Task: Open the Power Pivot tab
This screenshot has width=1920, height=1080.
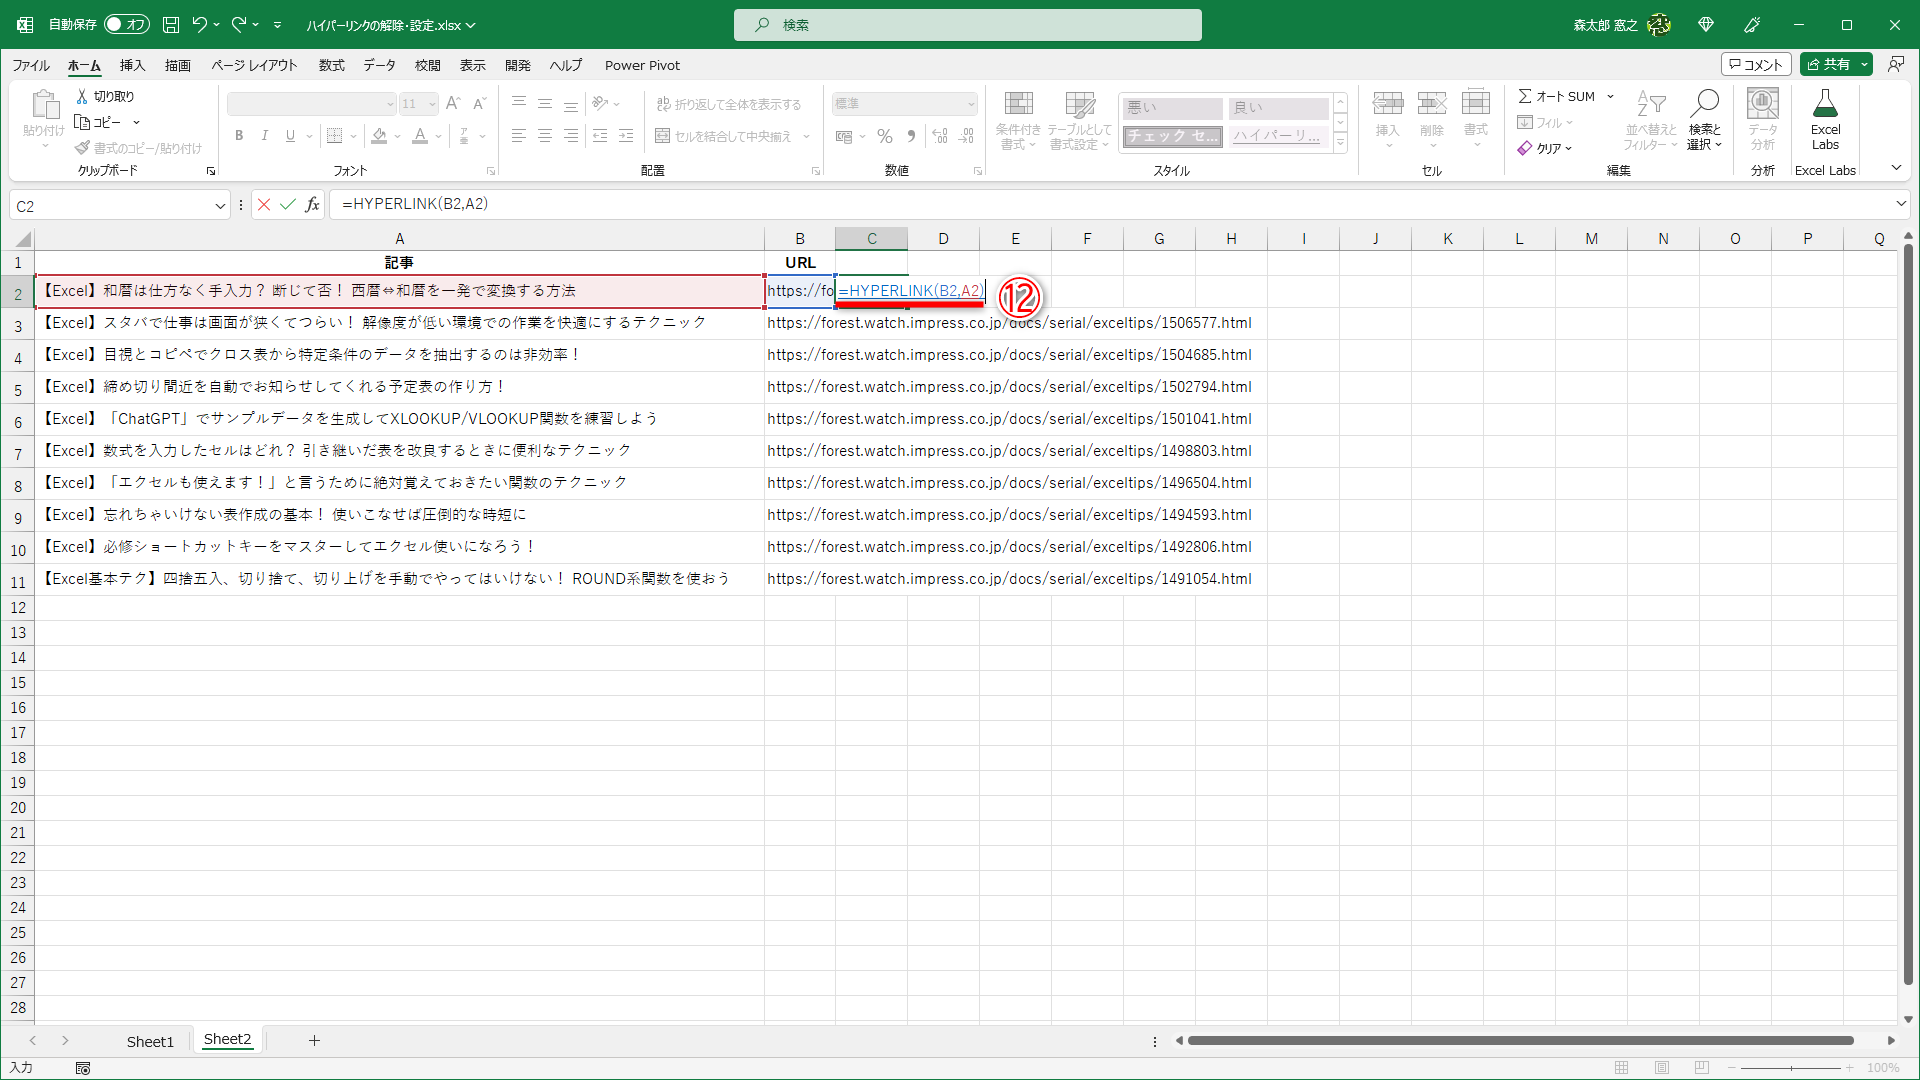Action: (642, 65)
